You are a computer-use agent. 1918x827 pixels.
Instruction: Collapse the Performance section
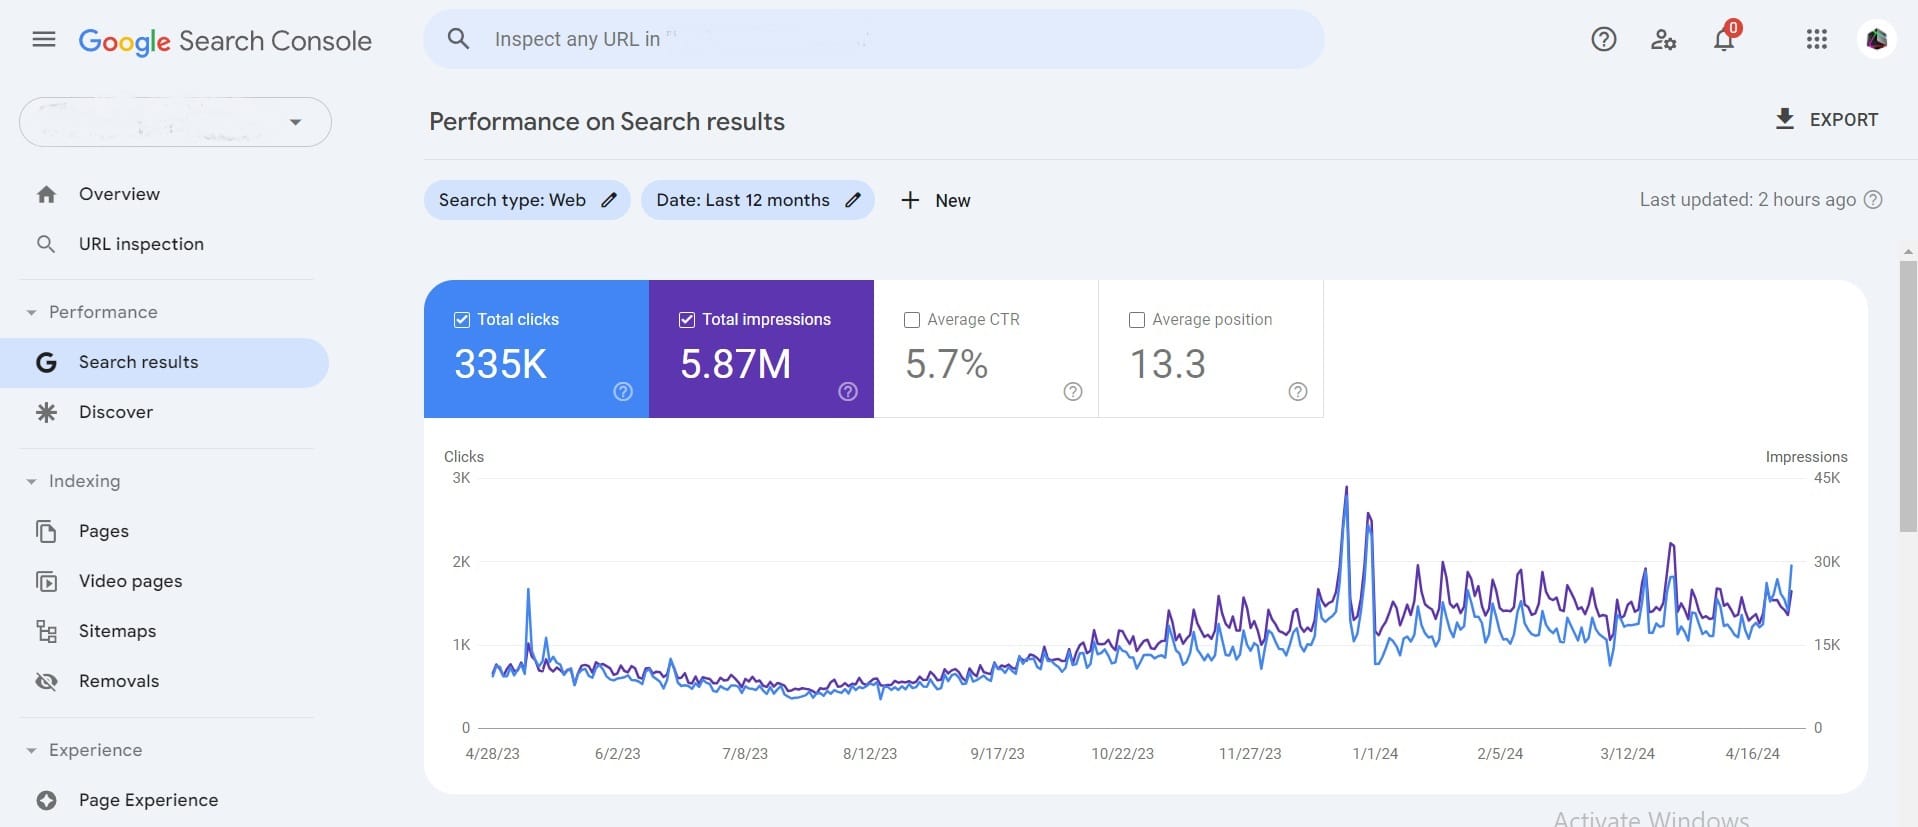(x=31, y=313)
